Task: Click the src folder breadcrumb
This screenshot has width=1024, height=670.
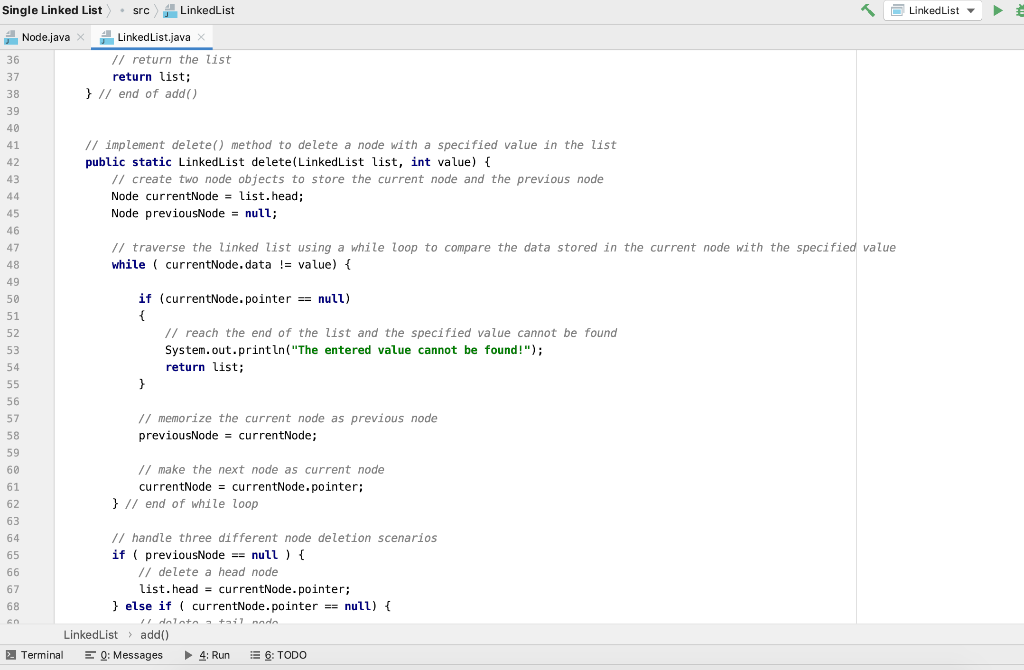Action: pyautogui.click(x=141, y=10)
